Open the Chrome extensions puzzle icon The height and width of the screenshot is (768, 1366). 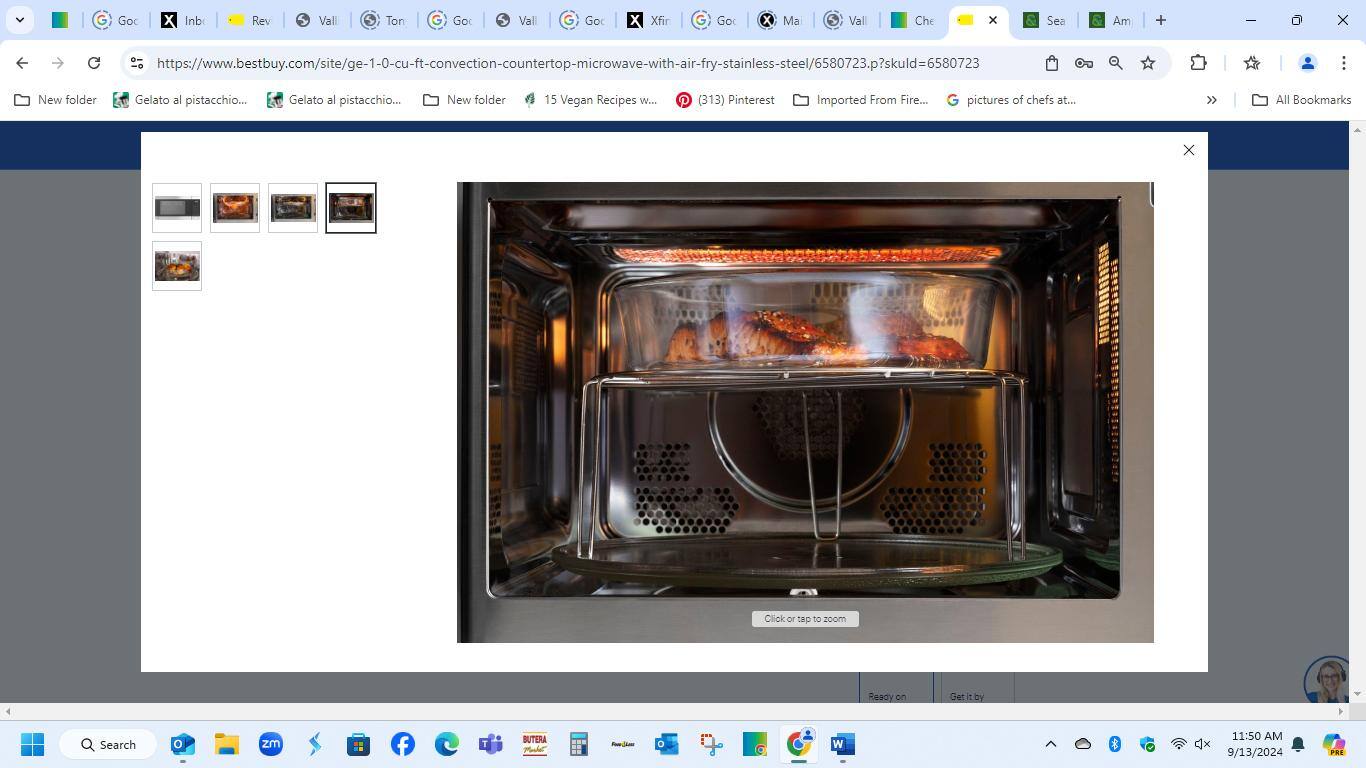pyautogui.click(x=1198, y=63)
